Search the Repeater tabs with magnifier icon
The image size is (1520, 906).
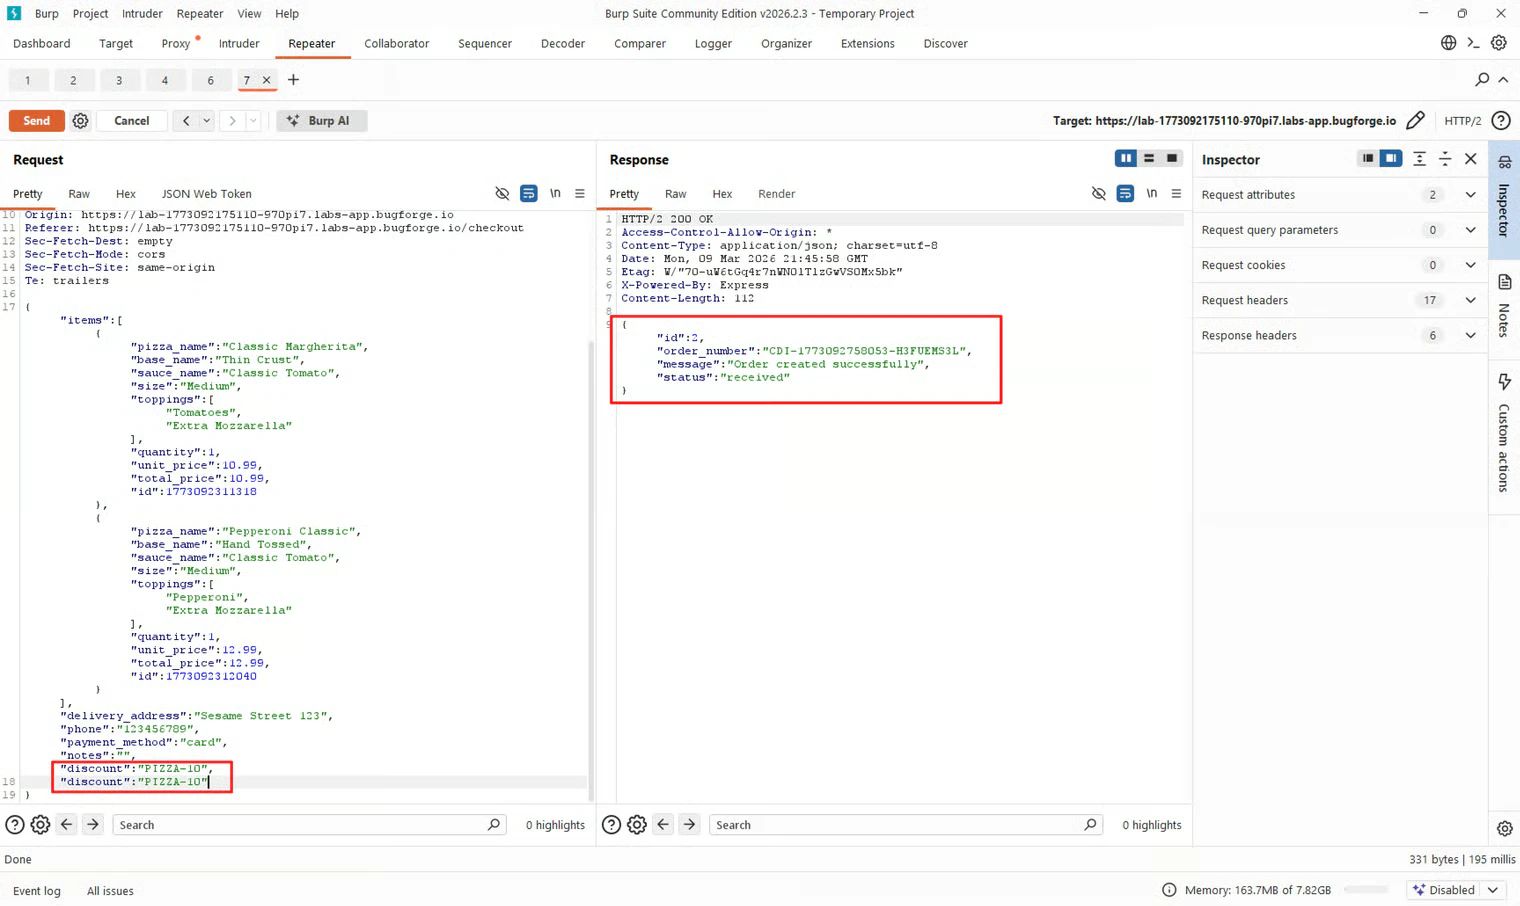(1482, 80)
